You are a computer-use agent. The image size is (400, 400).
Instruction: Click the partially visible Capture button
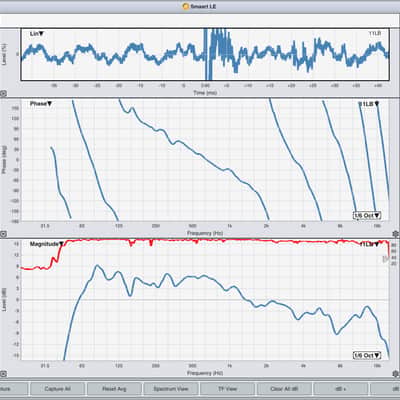pos(13,389)
